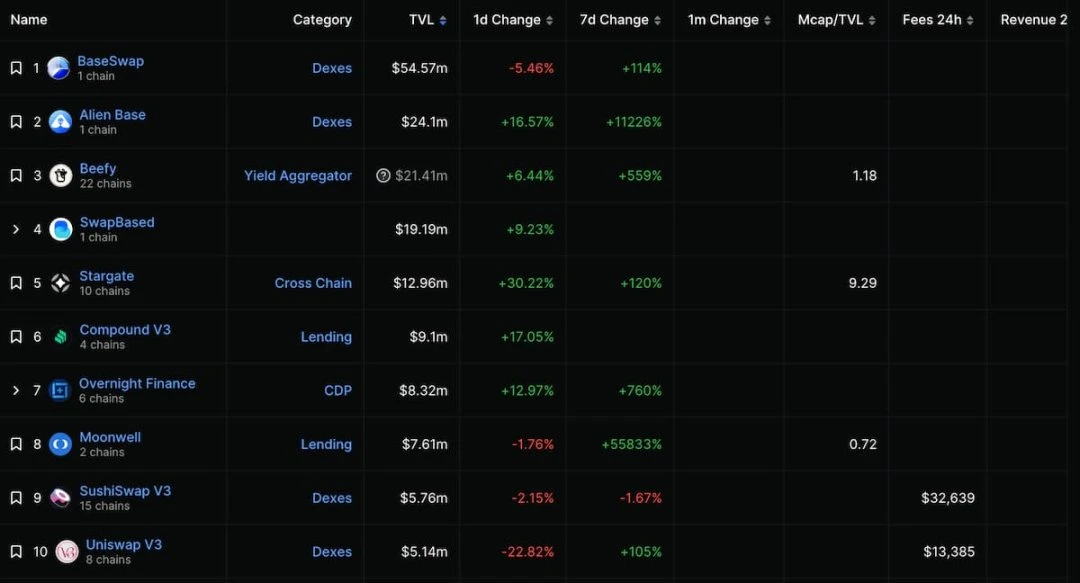Open the Cross Chain category link
This screenshot has height=583, width=1080.
(x=313, y=283)
